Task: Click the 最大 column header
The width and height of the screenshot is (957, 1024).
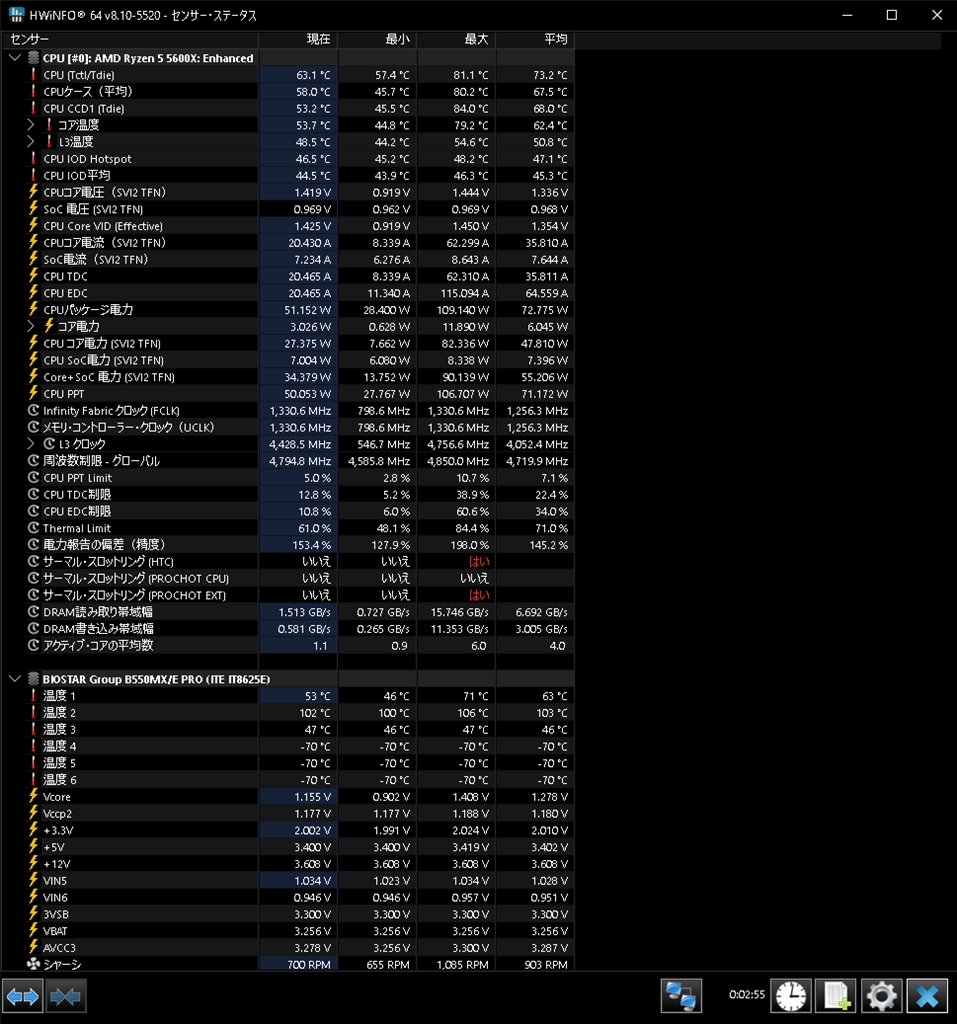Action: pos(456,39)
